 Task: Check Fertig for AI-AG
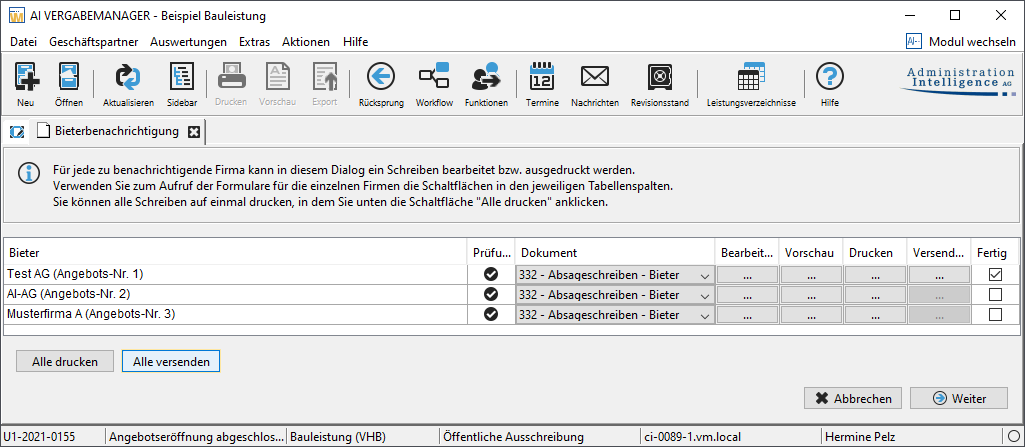[995, 295]
